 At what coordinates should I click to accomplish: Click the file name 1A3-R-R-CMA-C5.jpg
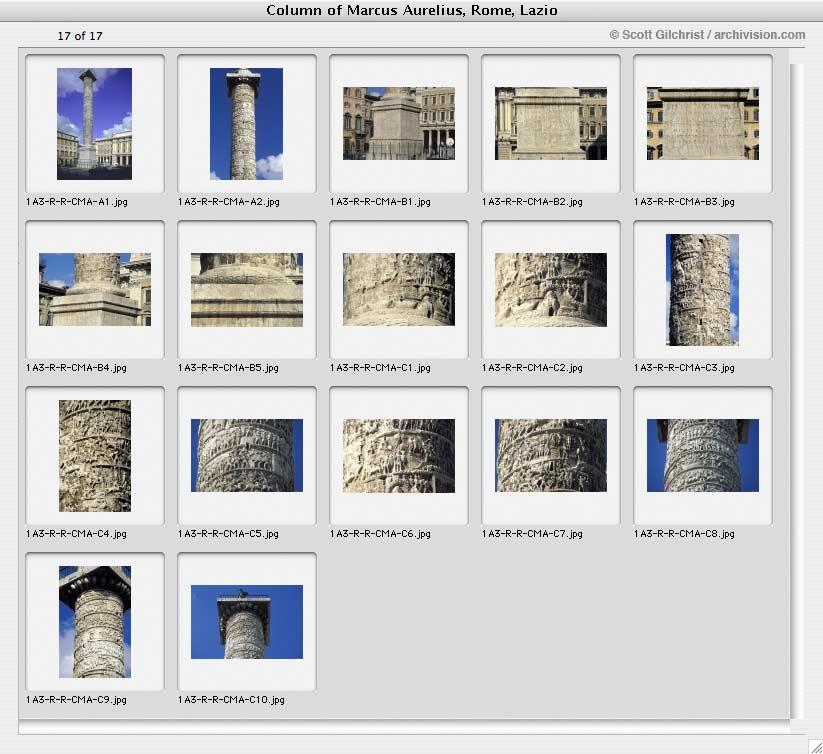(228, 534)
